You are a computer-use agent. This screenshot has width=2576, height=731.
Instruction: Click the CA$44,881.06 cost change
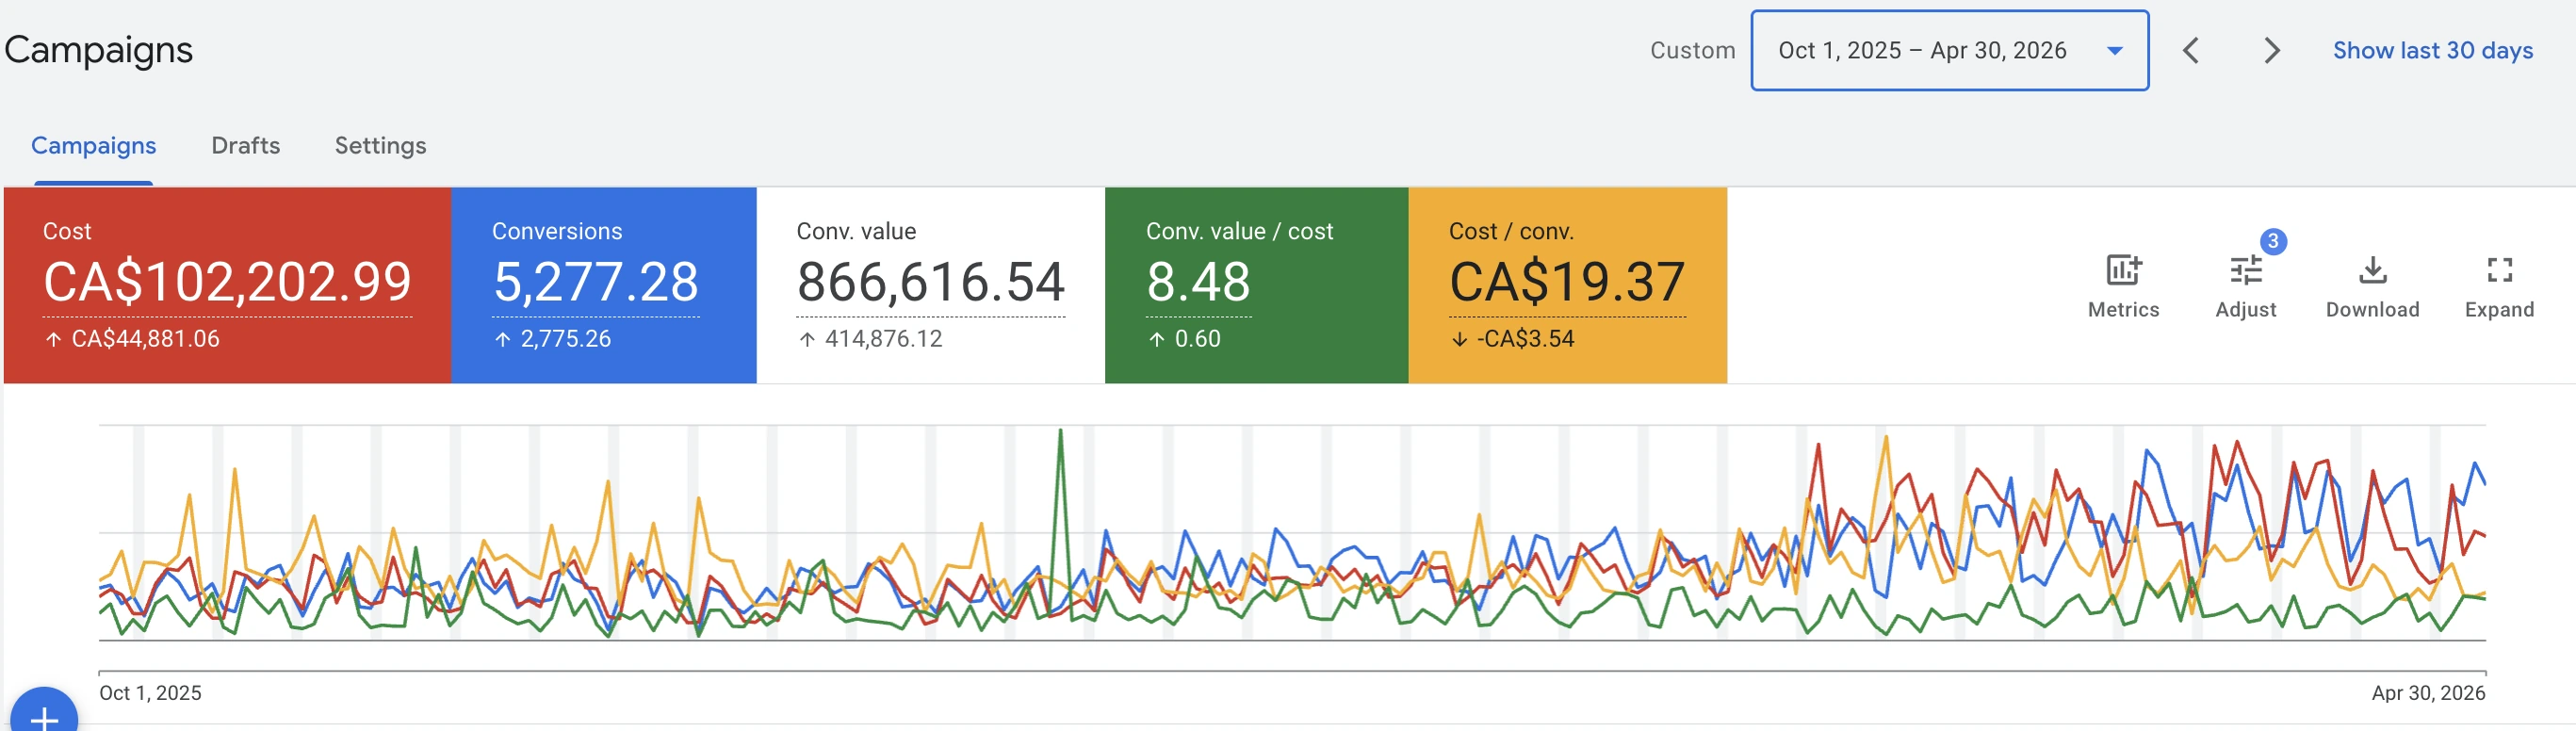[145, 339]
